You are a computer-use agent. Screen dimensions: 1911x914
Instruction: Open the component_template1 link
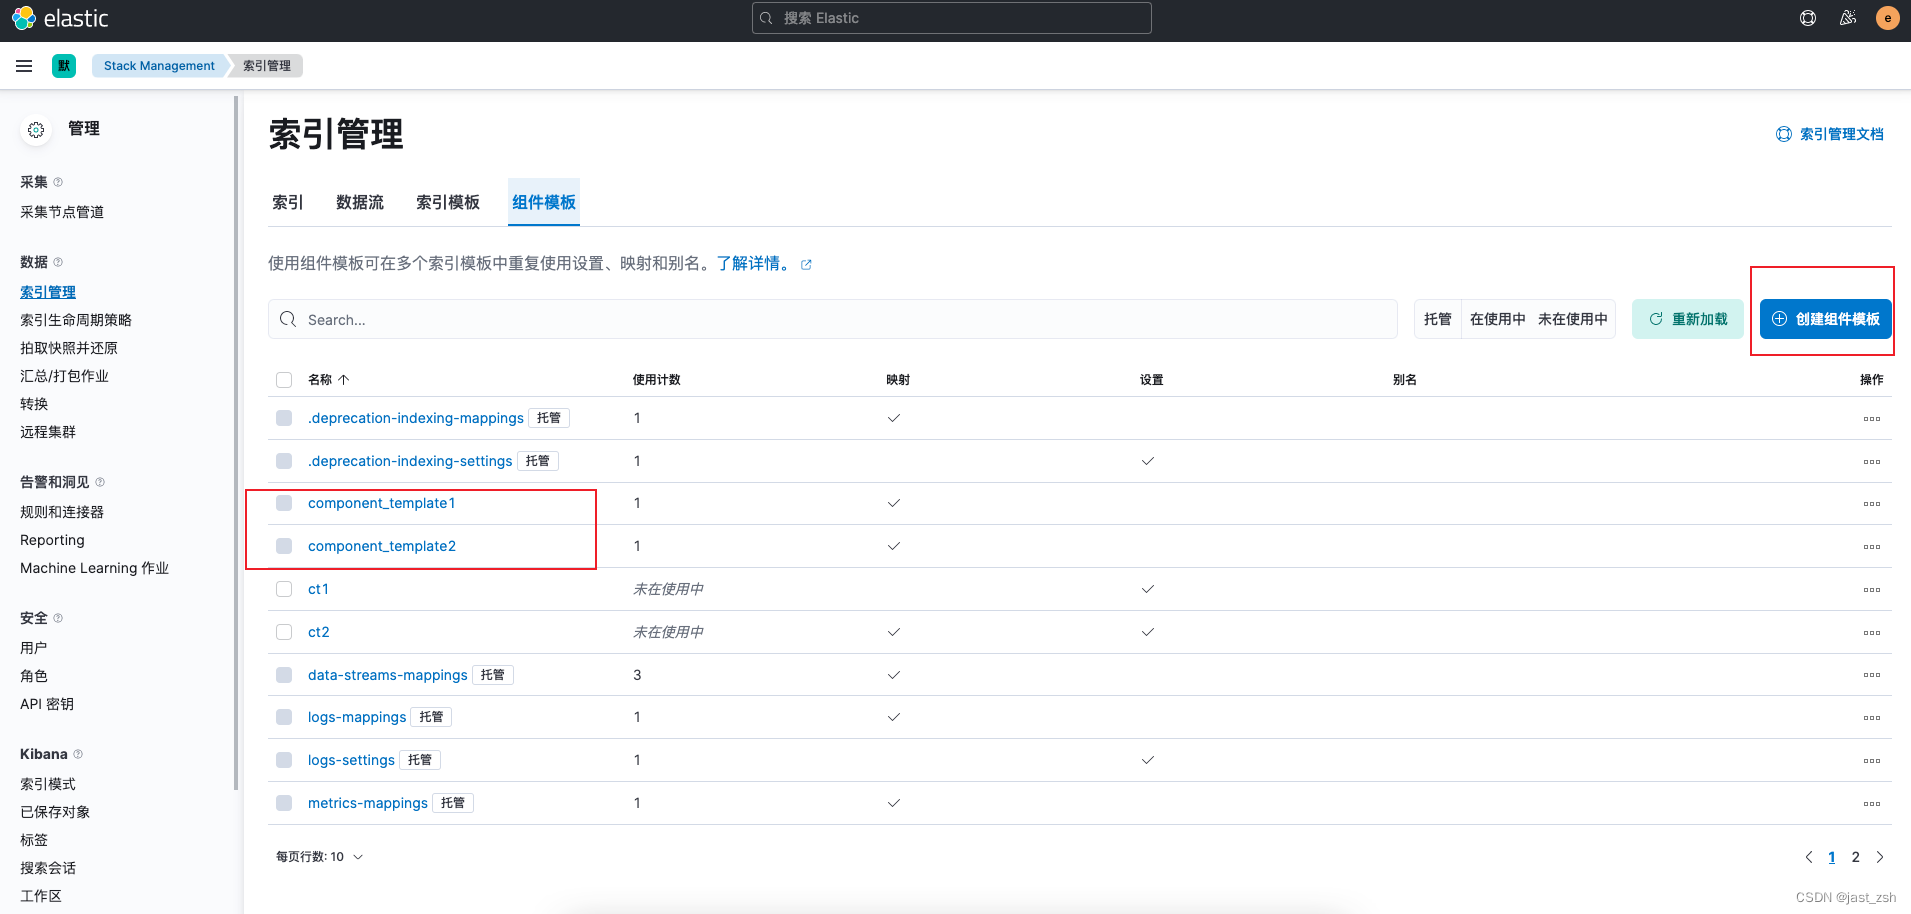(x=382, y=503)
